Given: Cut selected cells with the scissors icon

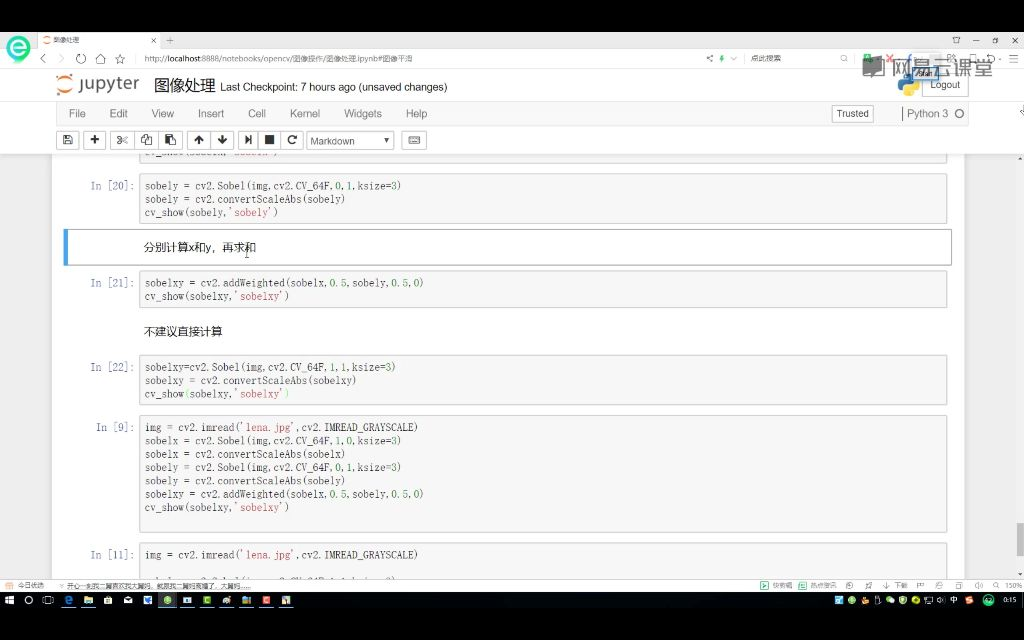Looking at the screenshot, I should [x=122, y=140].
